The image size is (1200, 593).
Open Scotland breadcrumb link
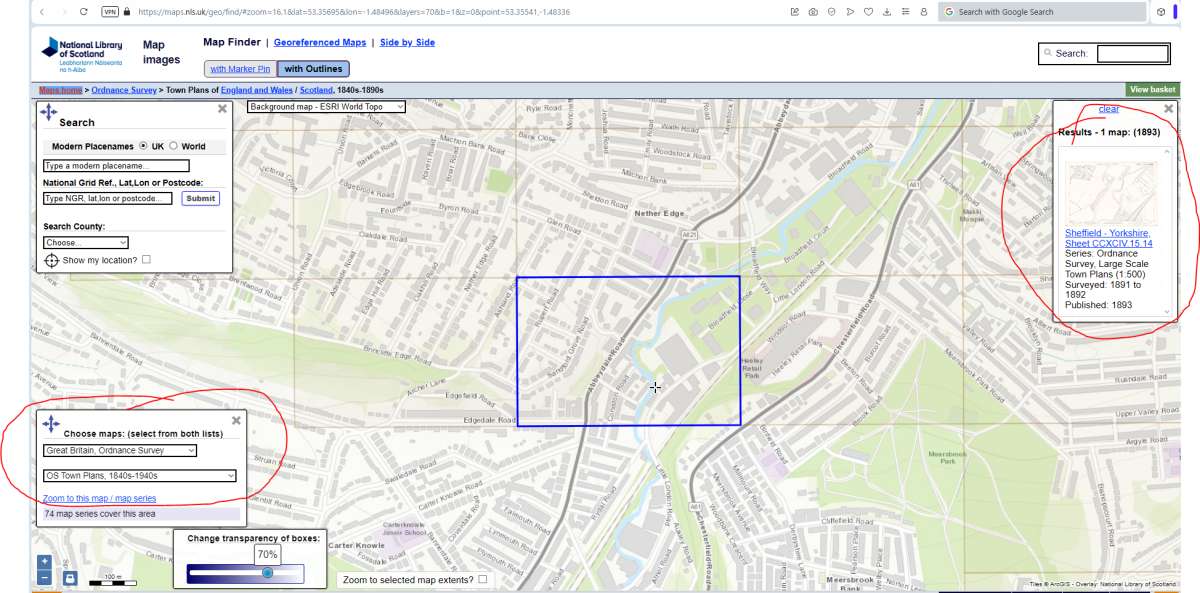[x=316, y=90]
